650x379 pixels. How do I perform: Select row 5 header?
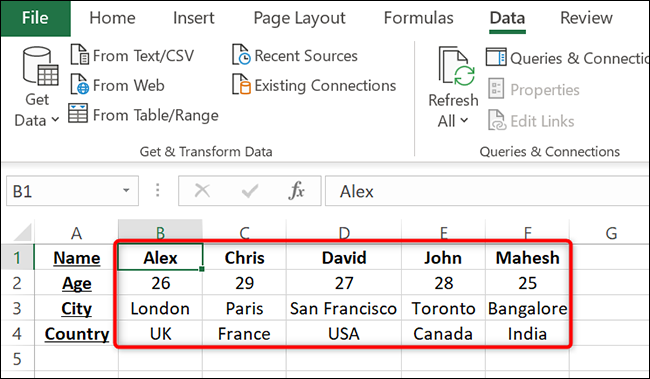[x=17, y=358]
